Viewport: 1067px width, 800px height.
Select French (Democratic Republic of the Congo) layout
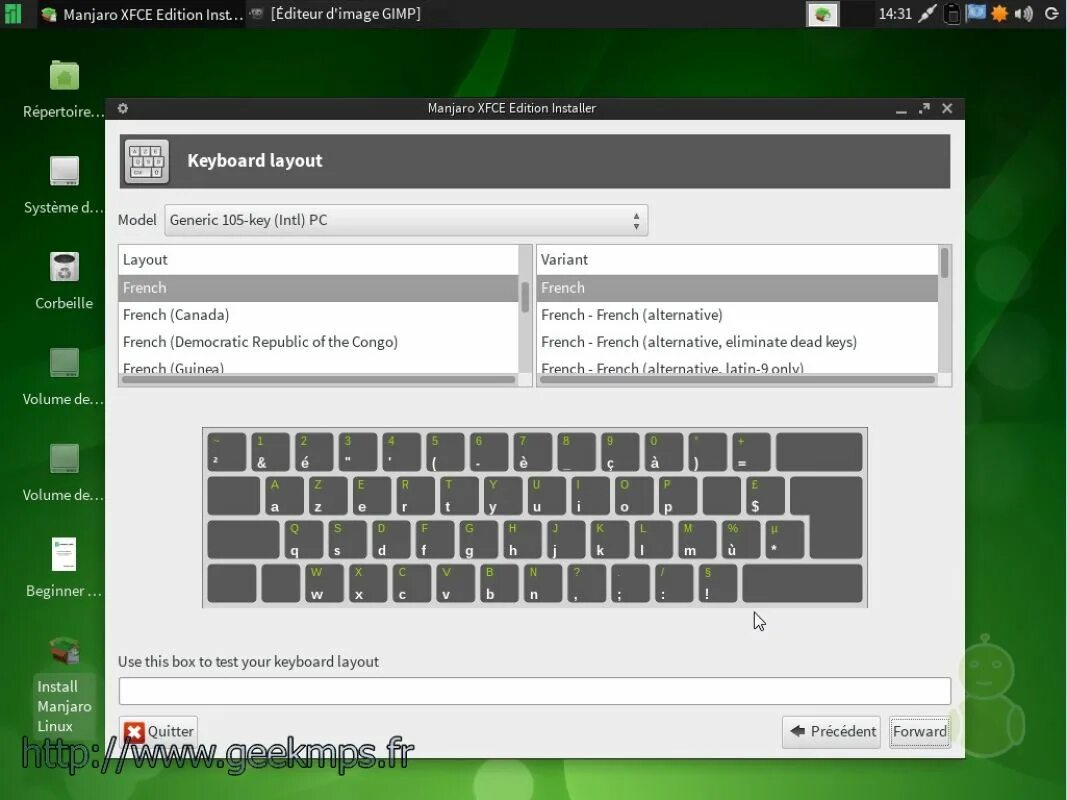tap(318, 341)
